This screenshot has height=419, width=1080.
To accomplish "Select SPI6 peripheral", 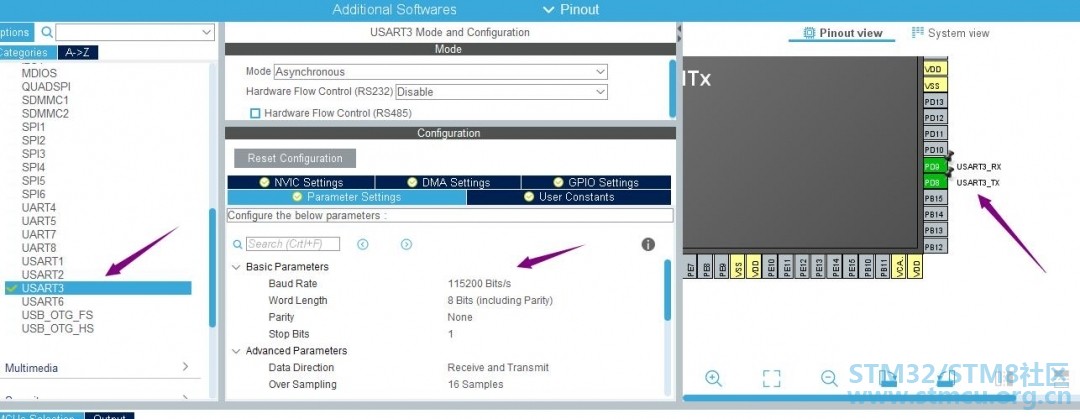I will click(x=33, y=194).
